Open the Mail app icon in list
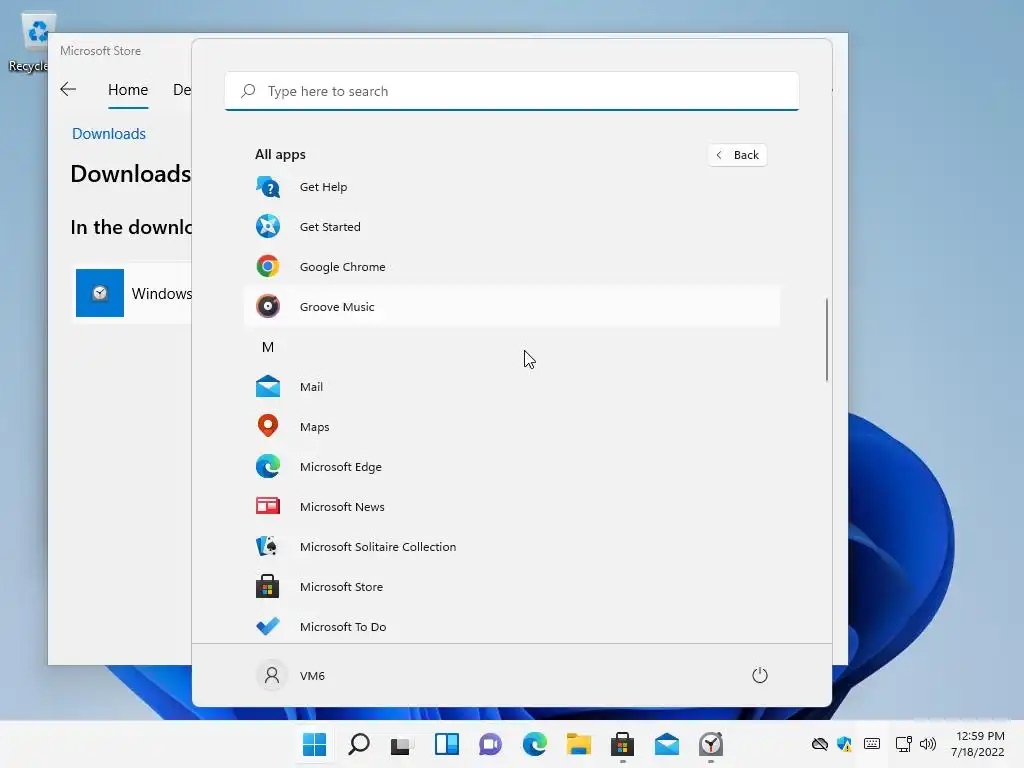This screenshot has width=1024, height=768. point(268,387)
